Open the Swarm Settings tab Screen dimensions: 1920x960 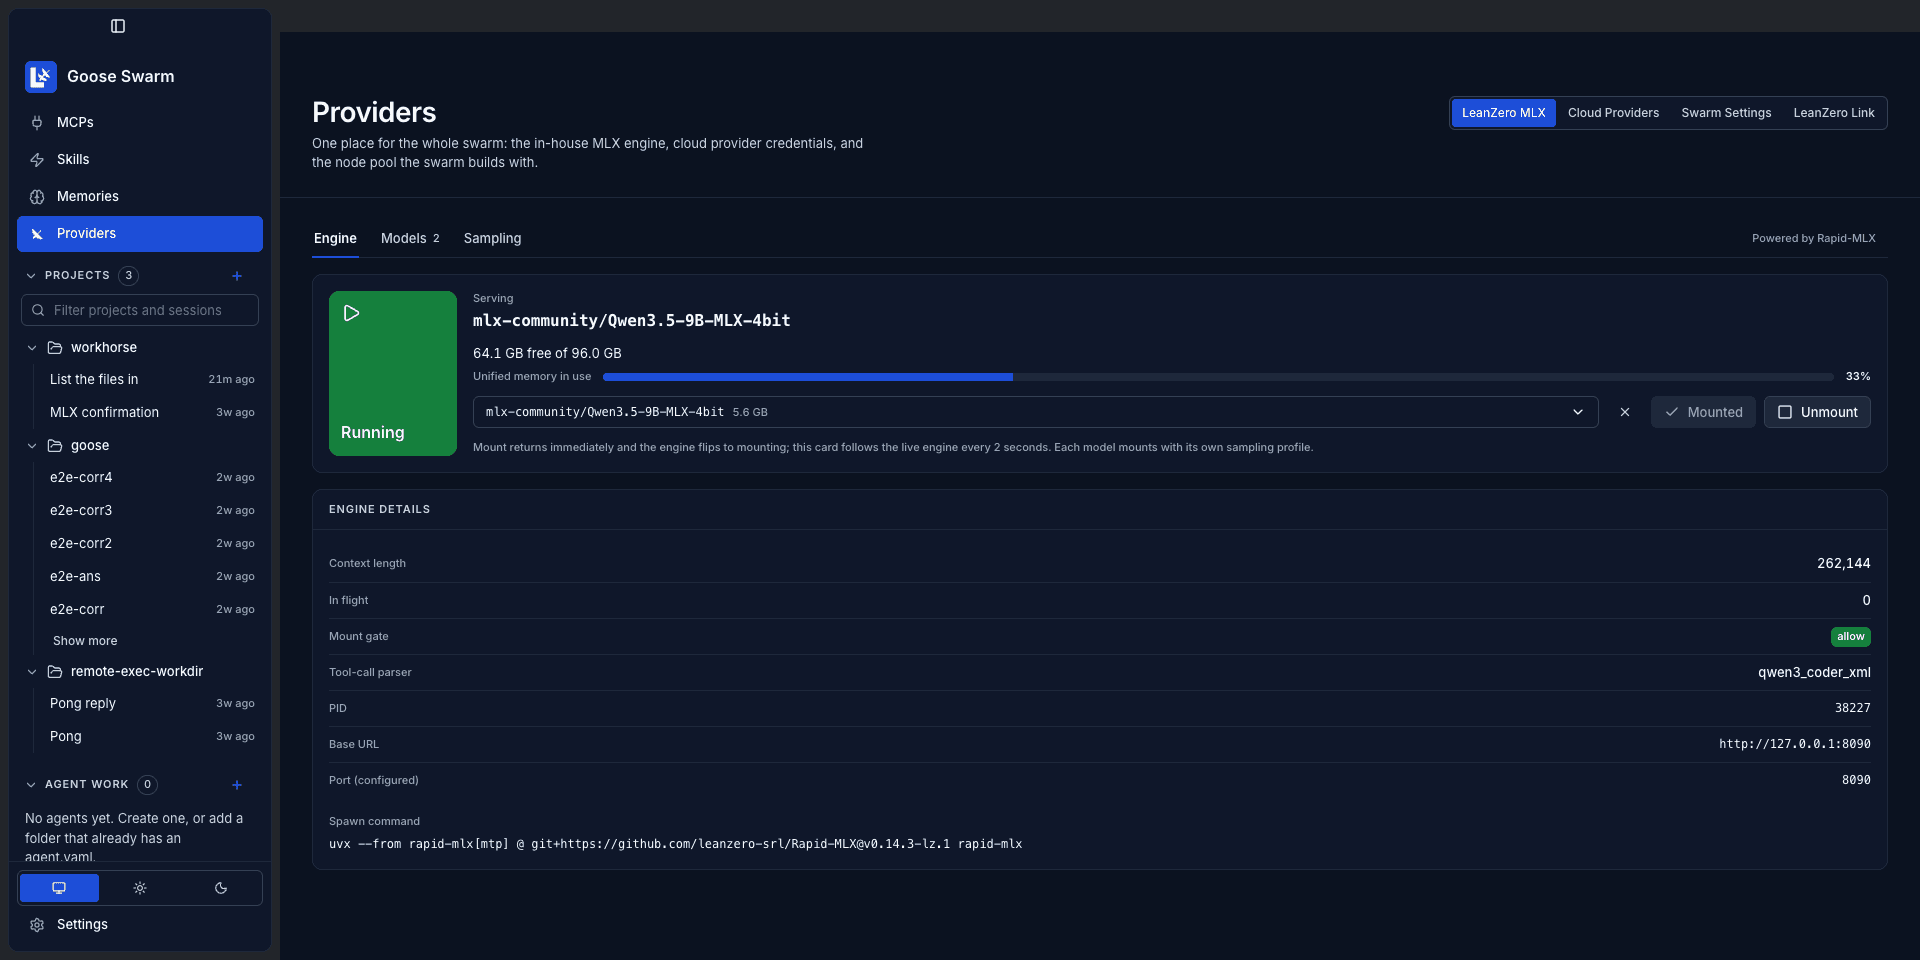(1726, 113)
